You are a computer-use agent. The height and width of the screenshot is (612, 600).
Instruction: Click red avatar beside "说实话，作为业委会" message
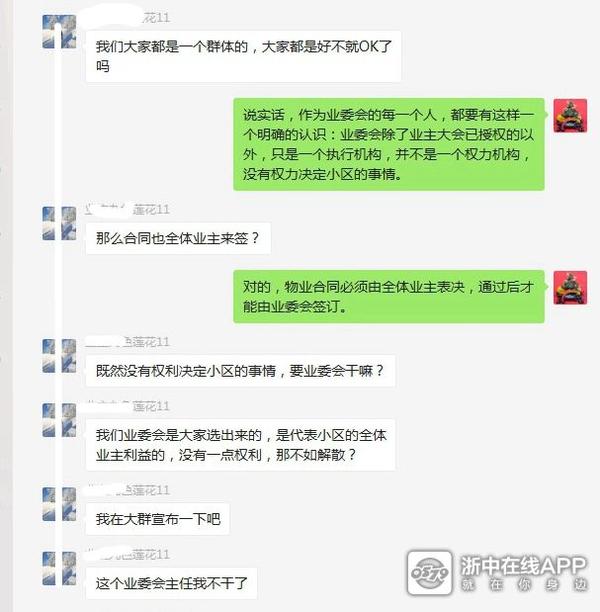tap(570, 116)
